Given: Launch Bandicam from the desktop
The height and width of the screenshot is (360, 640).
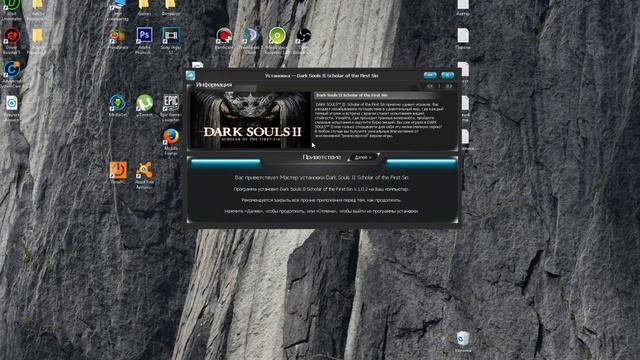Looking at the screenshot, I should click(x=224, y=38).
